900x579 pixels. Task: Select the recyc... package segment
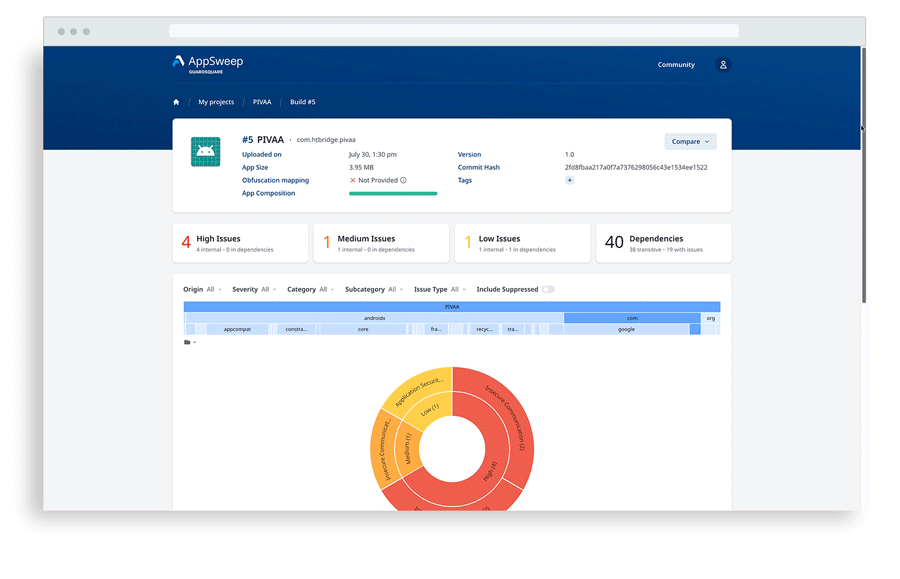(484, 329)
